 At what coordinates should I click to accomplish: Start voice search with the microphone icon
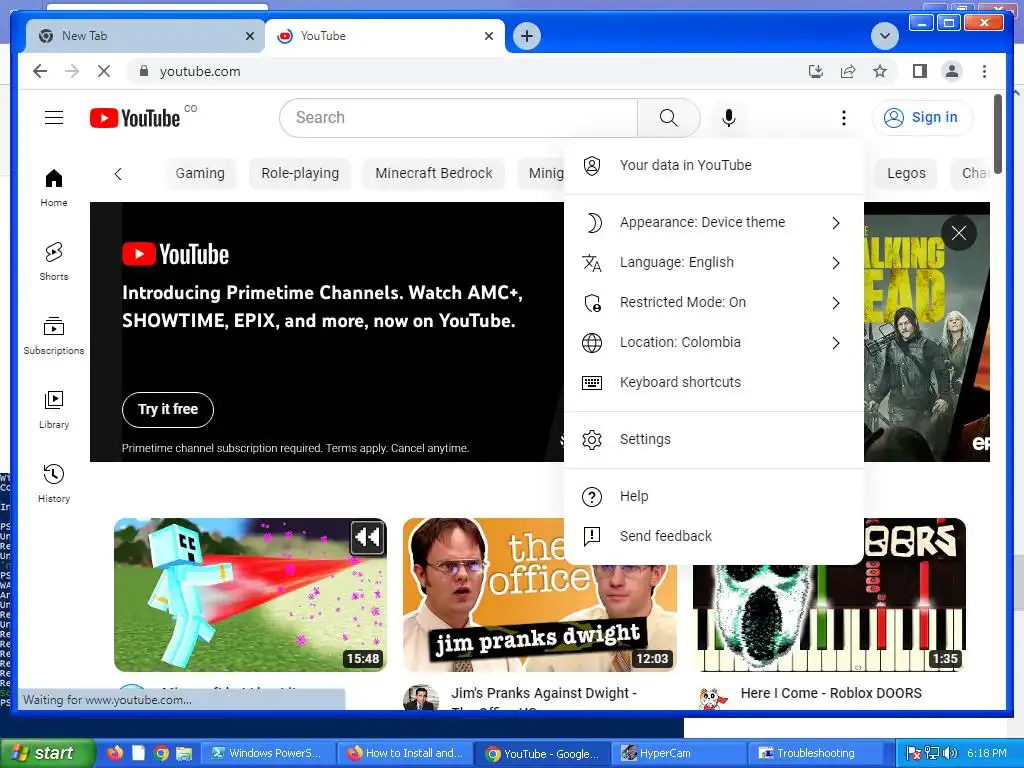tap(729, 118)
